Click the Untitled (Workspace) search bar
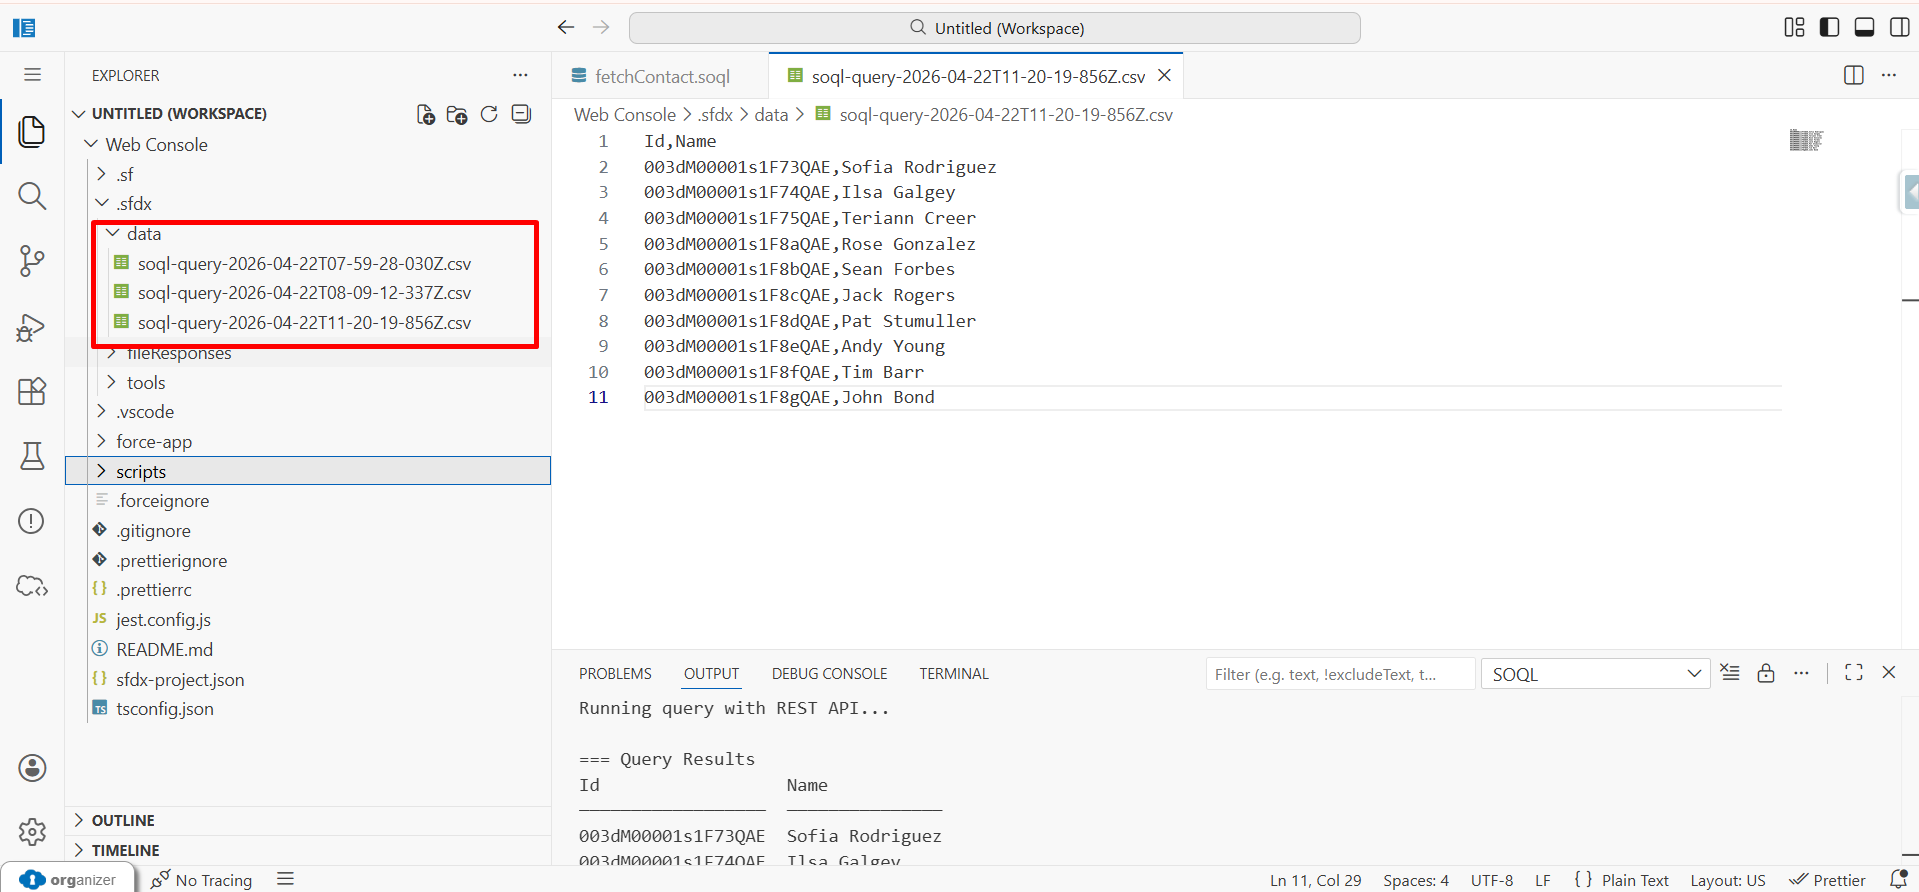This screenshot has width=1919, height=892. coord(995,28)
